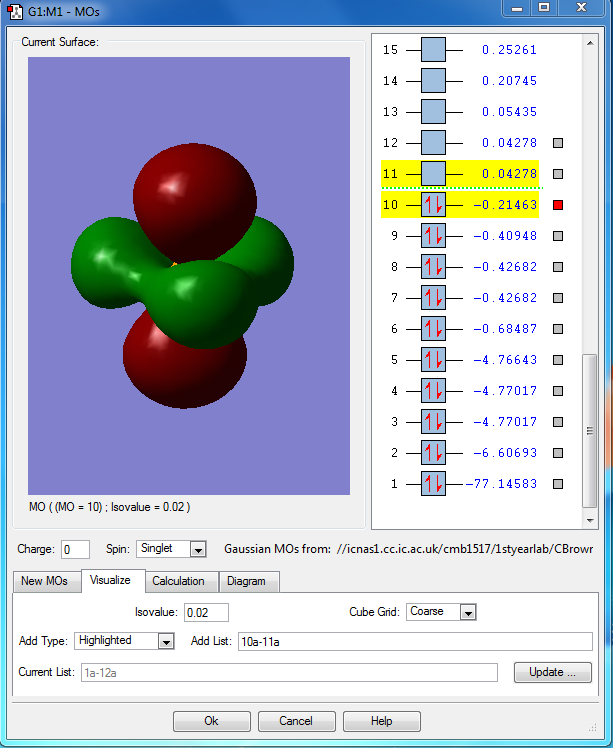The image size is (613, 748).
Task: Switch to the New MOs tab
Action: tap(46, 581)
